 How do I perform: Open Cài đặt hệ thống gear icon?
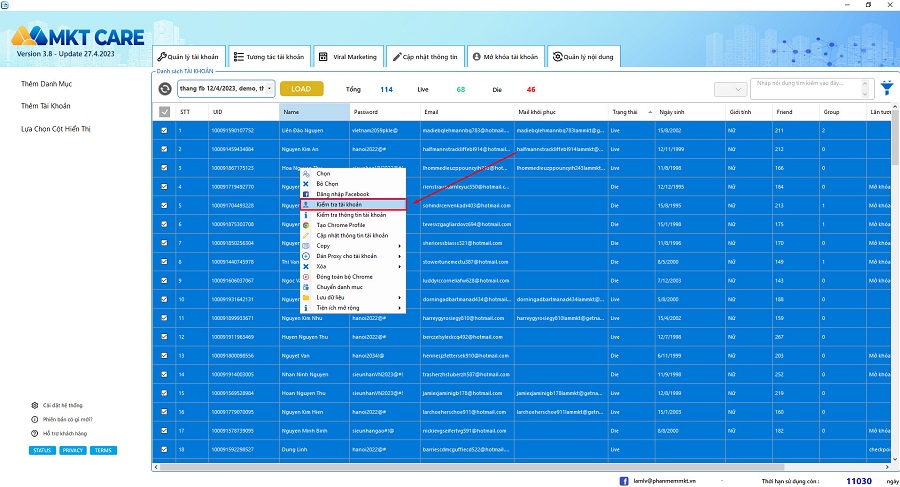pyautogui.click(x=35, y=405)
